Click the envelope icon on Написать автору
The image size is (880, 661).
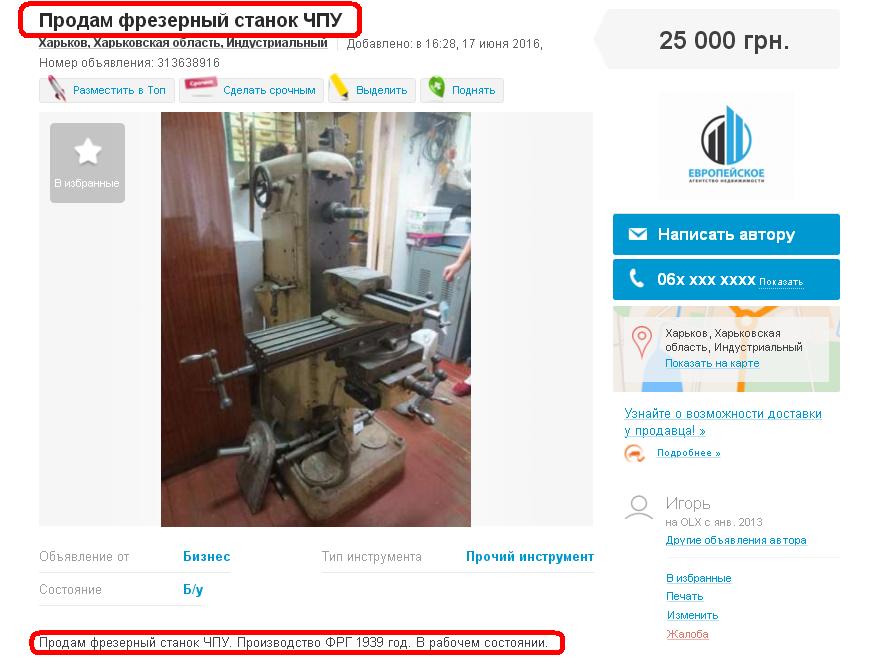coord(637,234)
